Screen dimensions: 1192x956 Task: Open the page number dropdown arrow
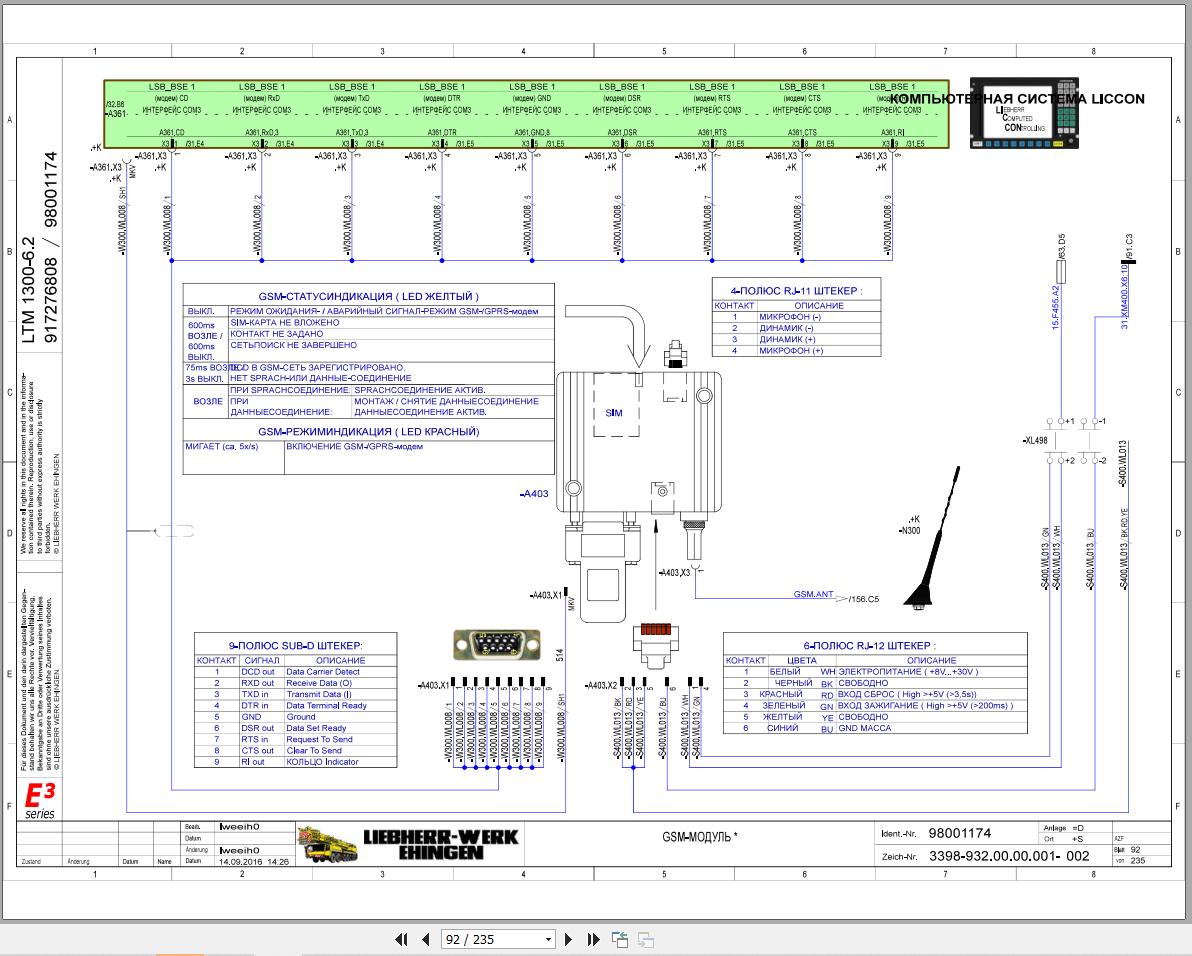(x=548, y=940)
